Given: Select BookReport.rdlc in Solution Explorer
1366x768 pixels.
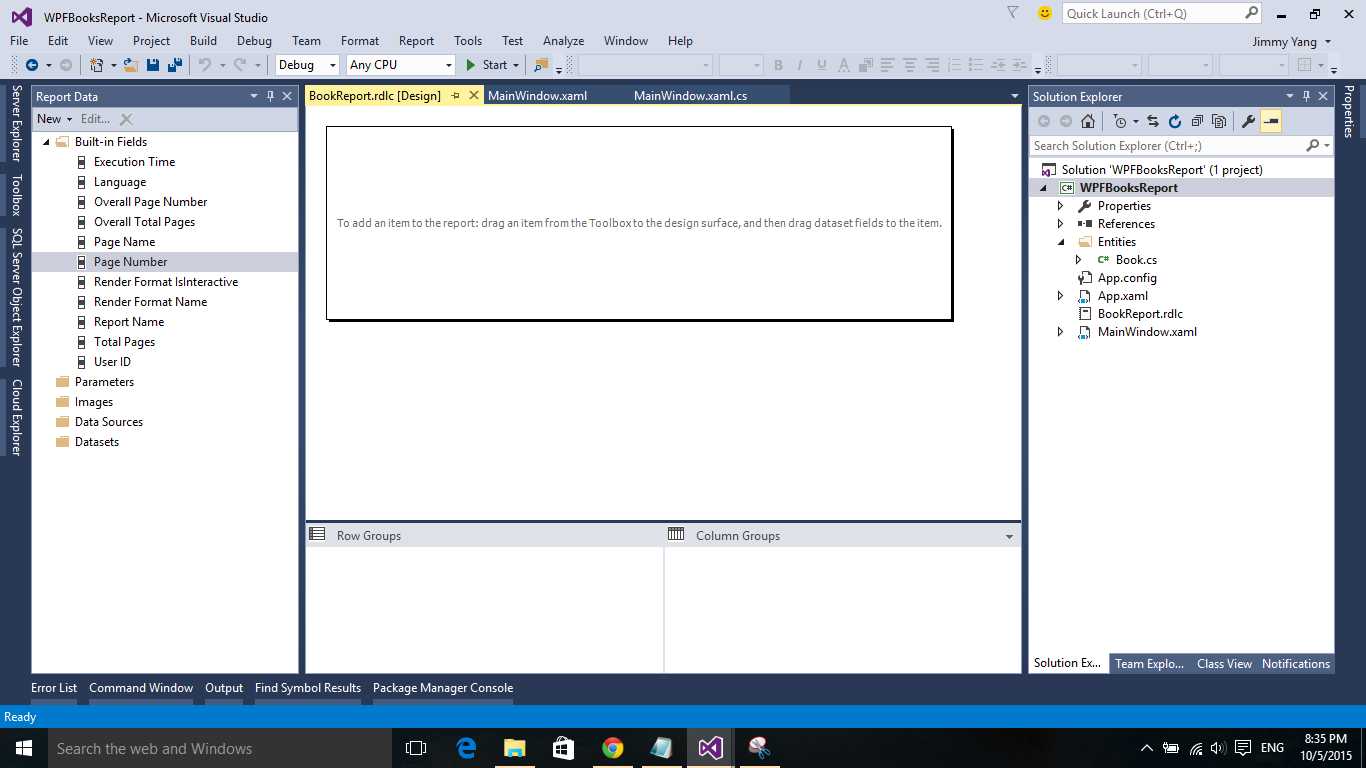Looking at the screenshot, I should click(1140, 314).
